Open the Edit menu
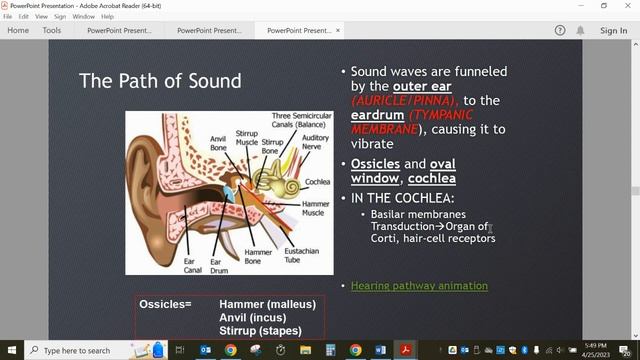The height and width of the screenshot is (360, 640). 23,17
